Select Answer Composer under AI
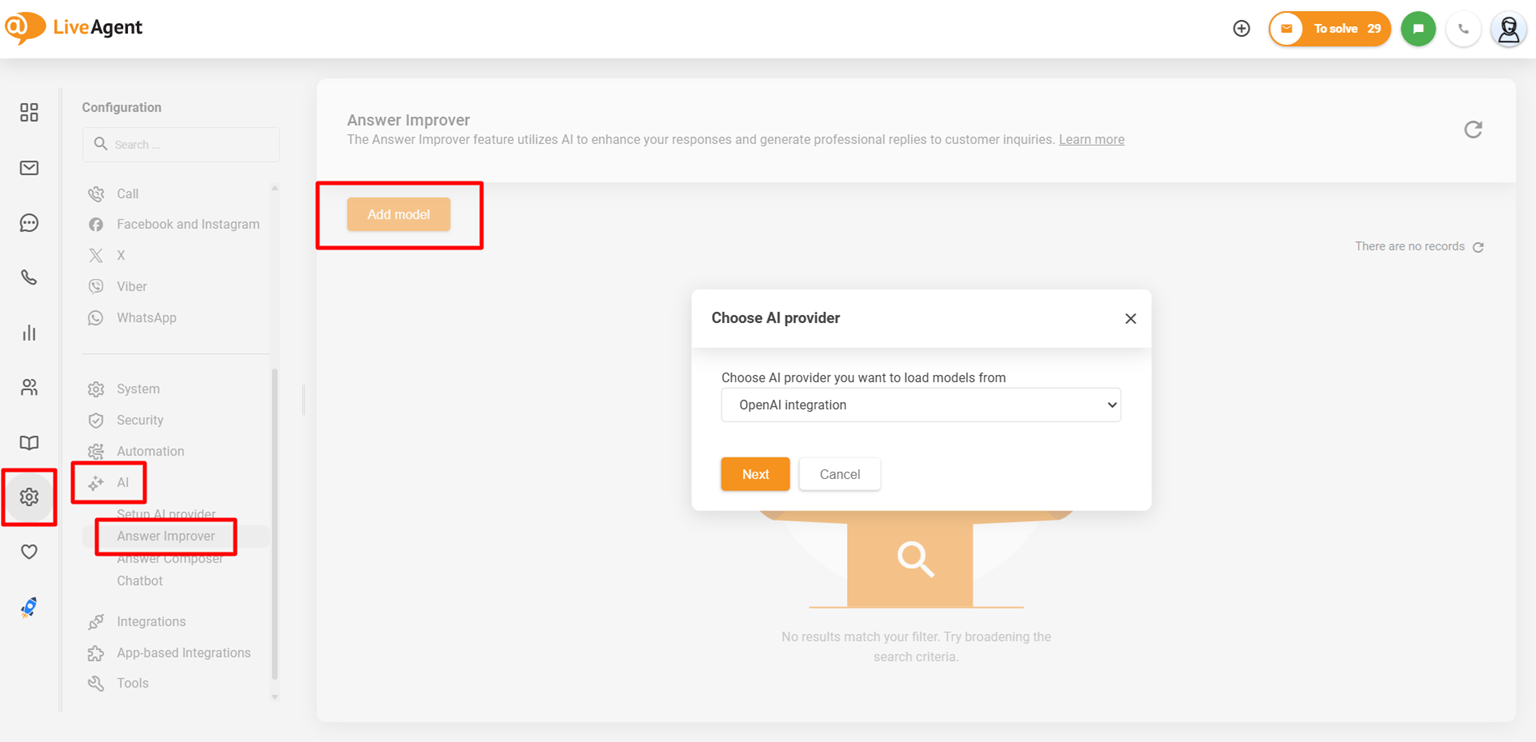Viewport: 1536px width, 742px height. pos(168,557)
